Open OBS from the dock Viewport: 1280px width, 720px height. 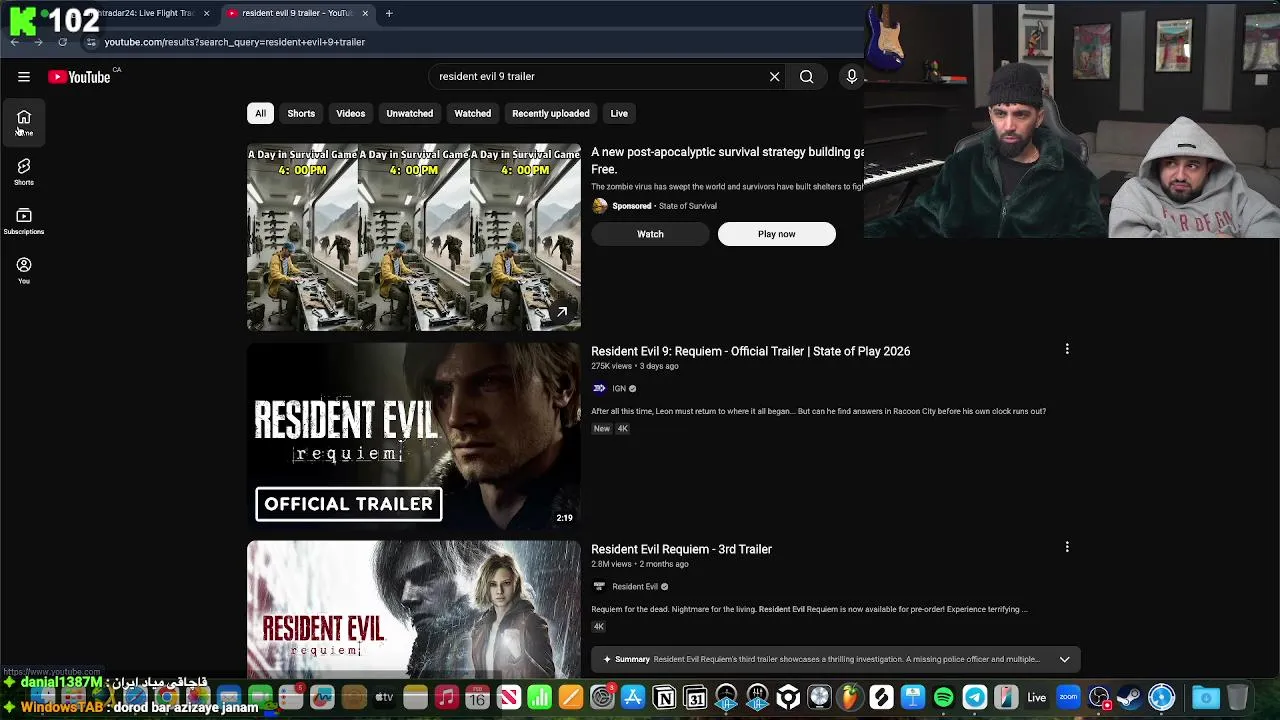point(1099,697)
